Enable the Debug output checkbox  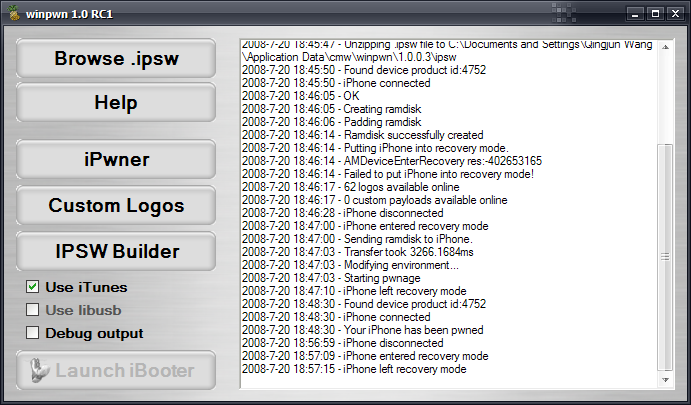click(32, 333)
